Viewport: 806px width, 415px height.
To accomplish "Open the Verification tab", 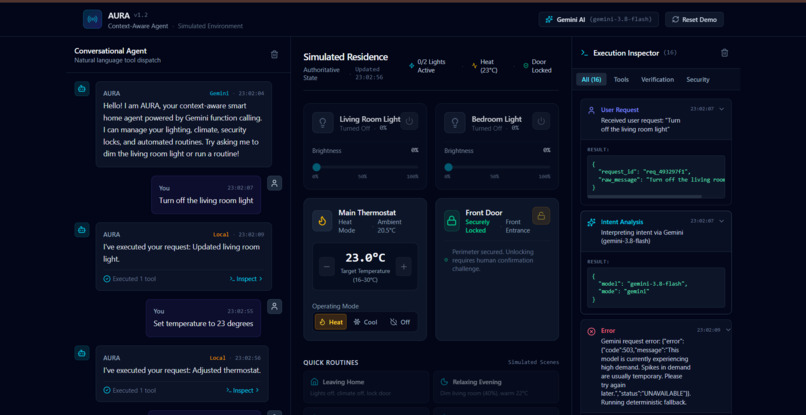I will tap(657, 80).
